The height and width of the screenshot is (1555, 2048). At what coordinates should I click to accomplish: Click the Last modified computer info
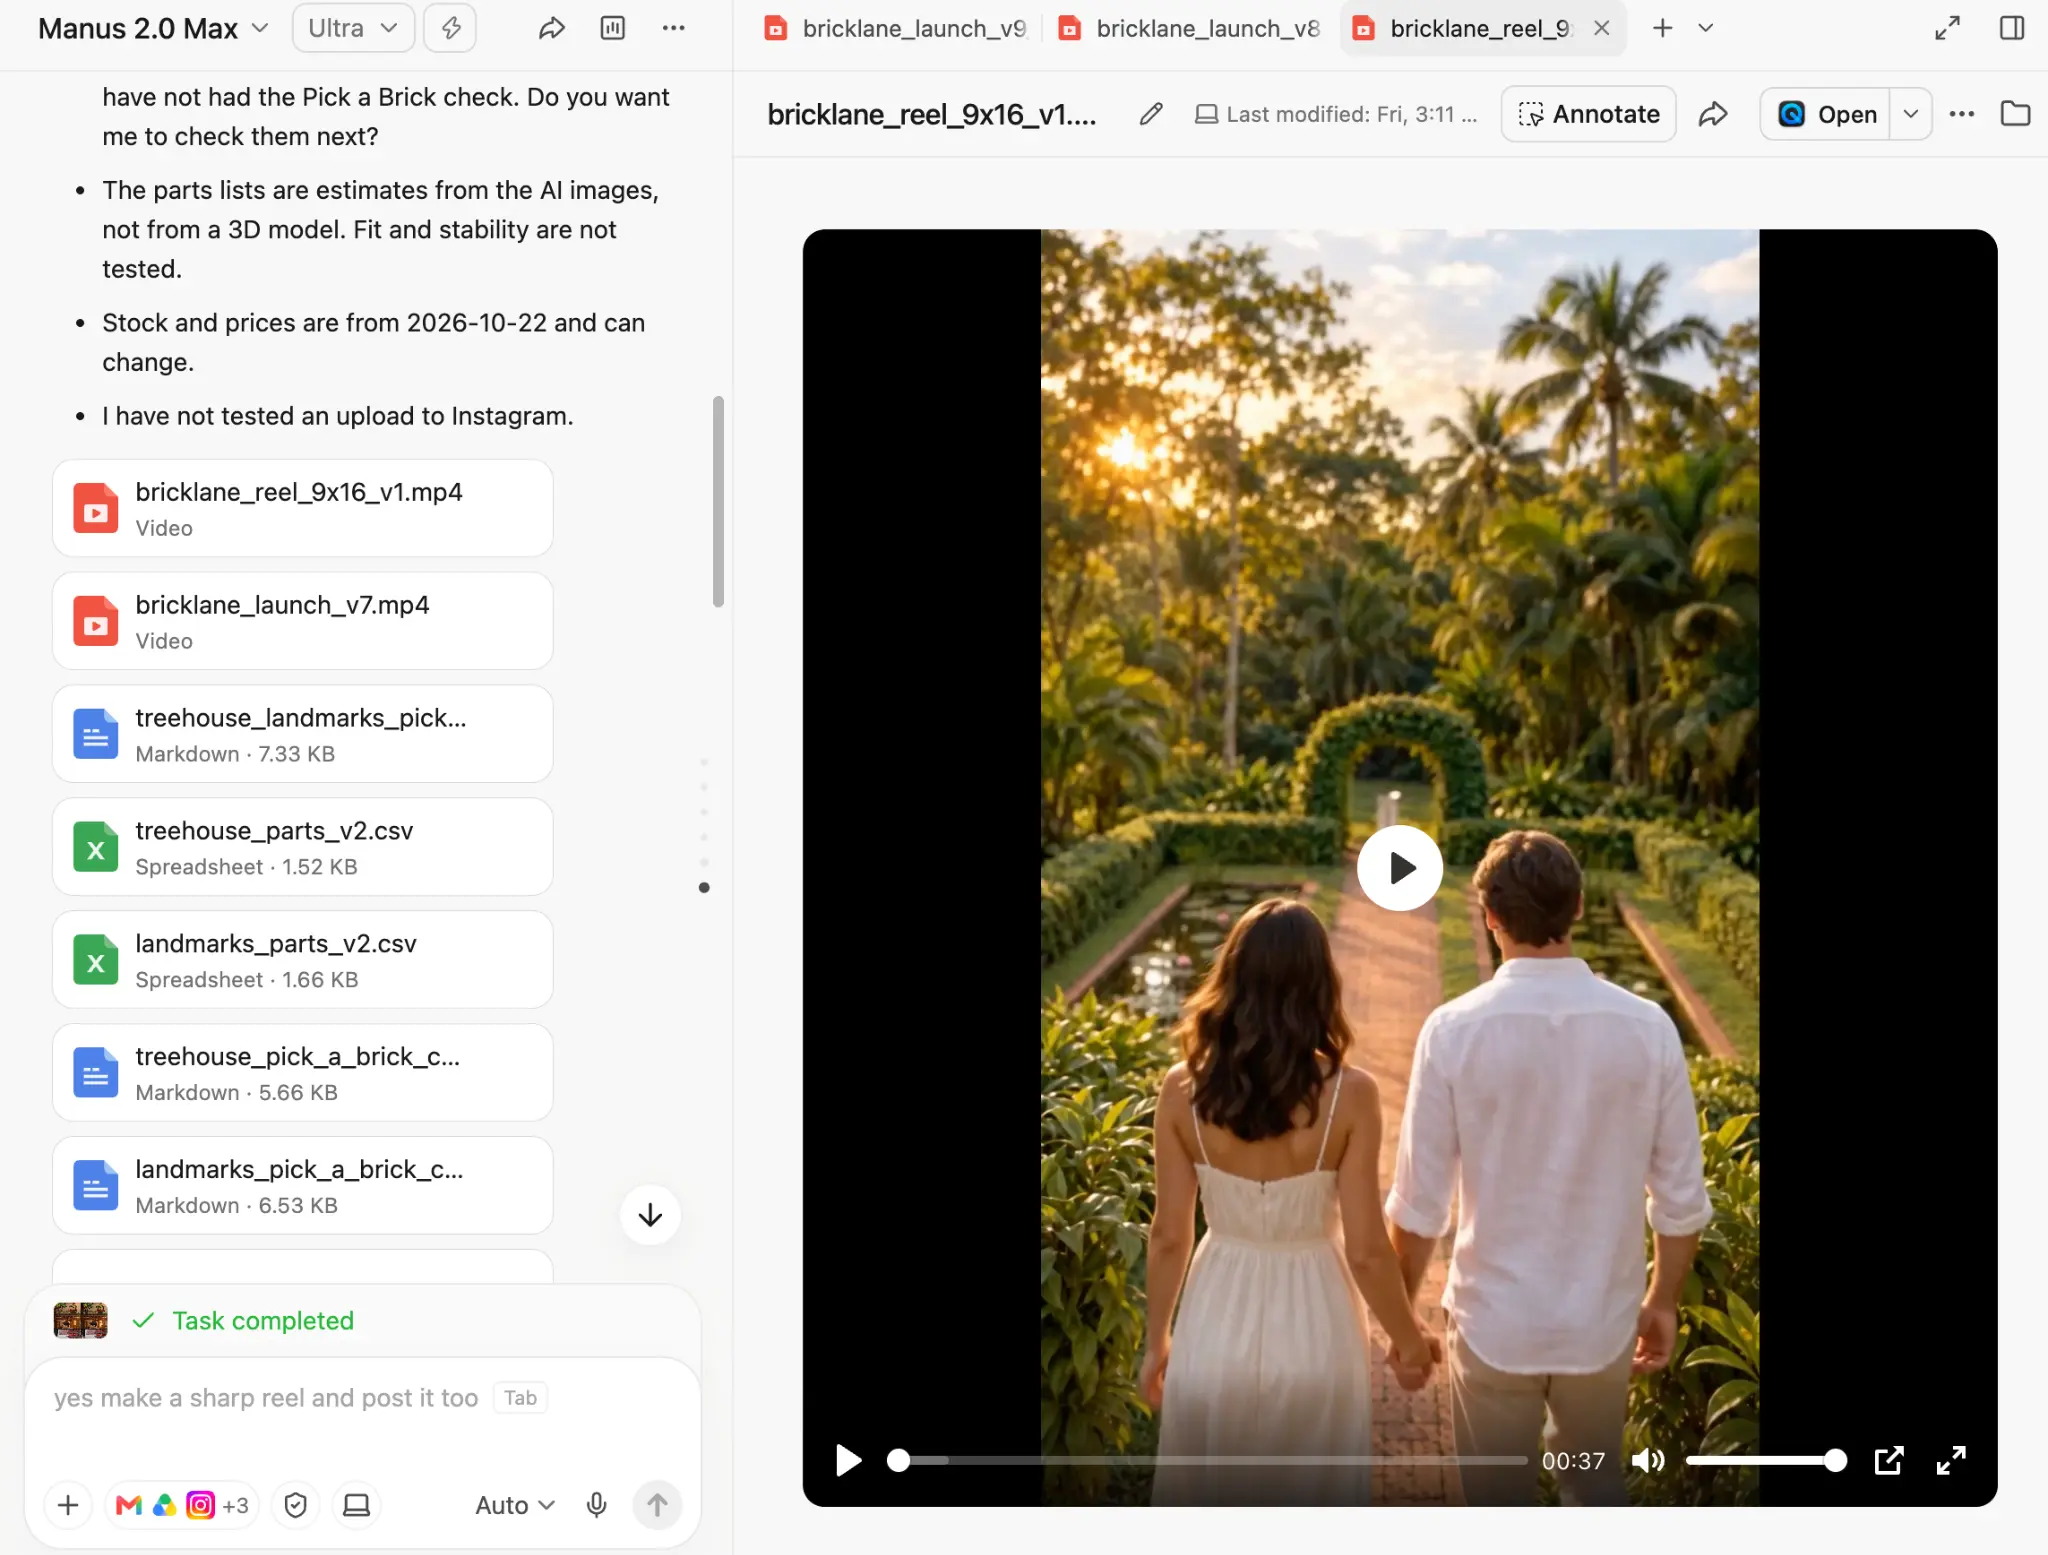pyautogui.click(x=1336, y=114)
